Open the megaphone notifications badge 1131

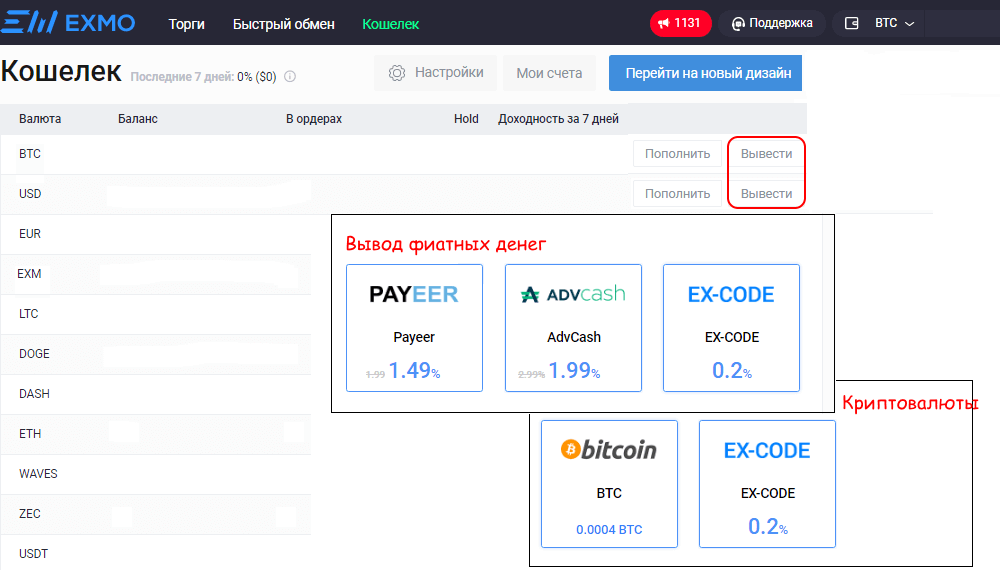pyautogui.click(x=681, y=23)
